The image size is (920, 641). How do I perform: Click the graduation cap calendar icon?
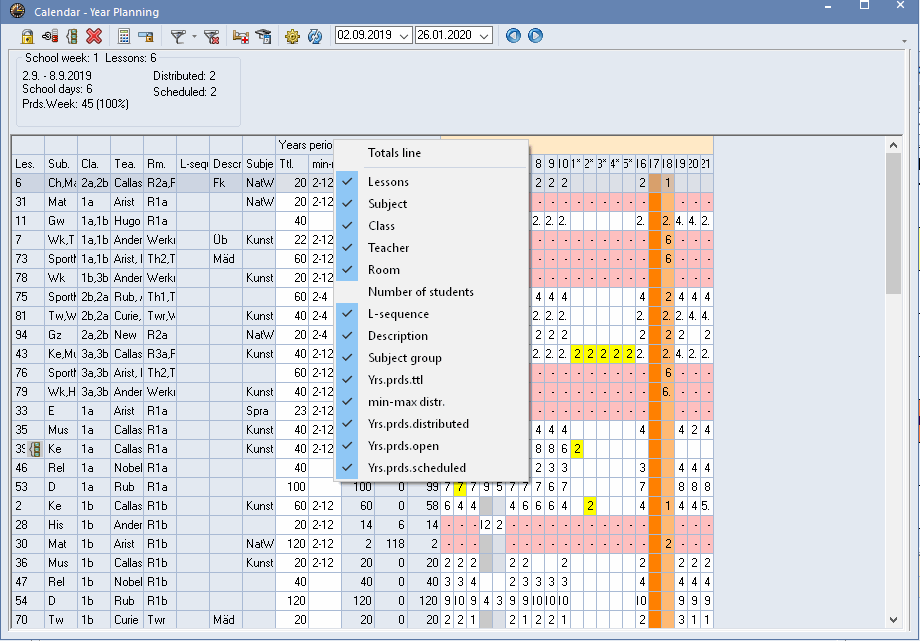[x=263, y=36]
